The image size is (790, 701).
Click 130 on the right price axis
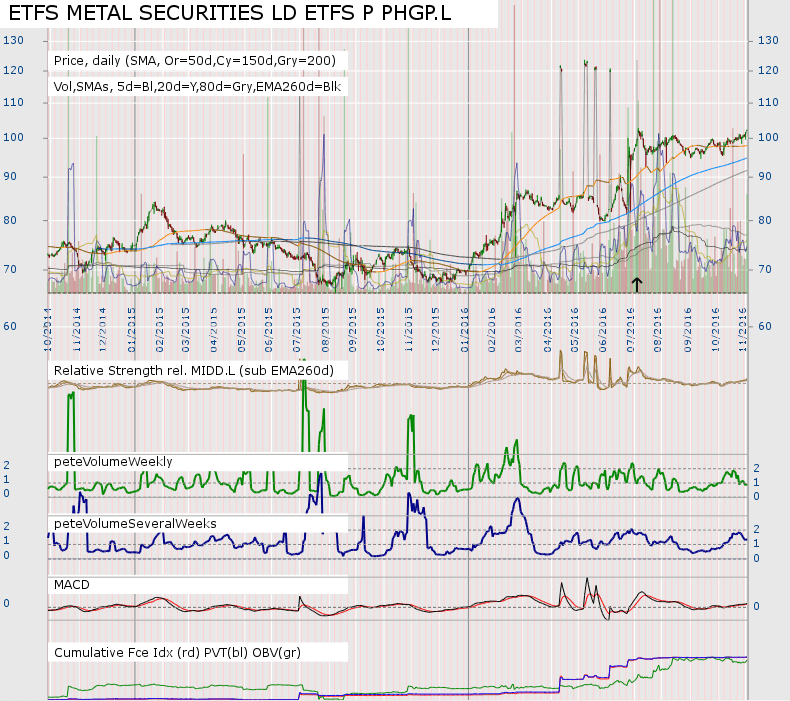768,40
